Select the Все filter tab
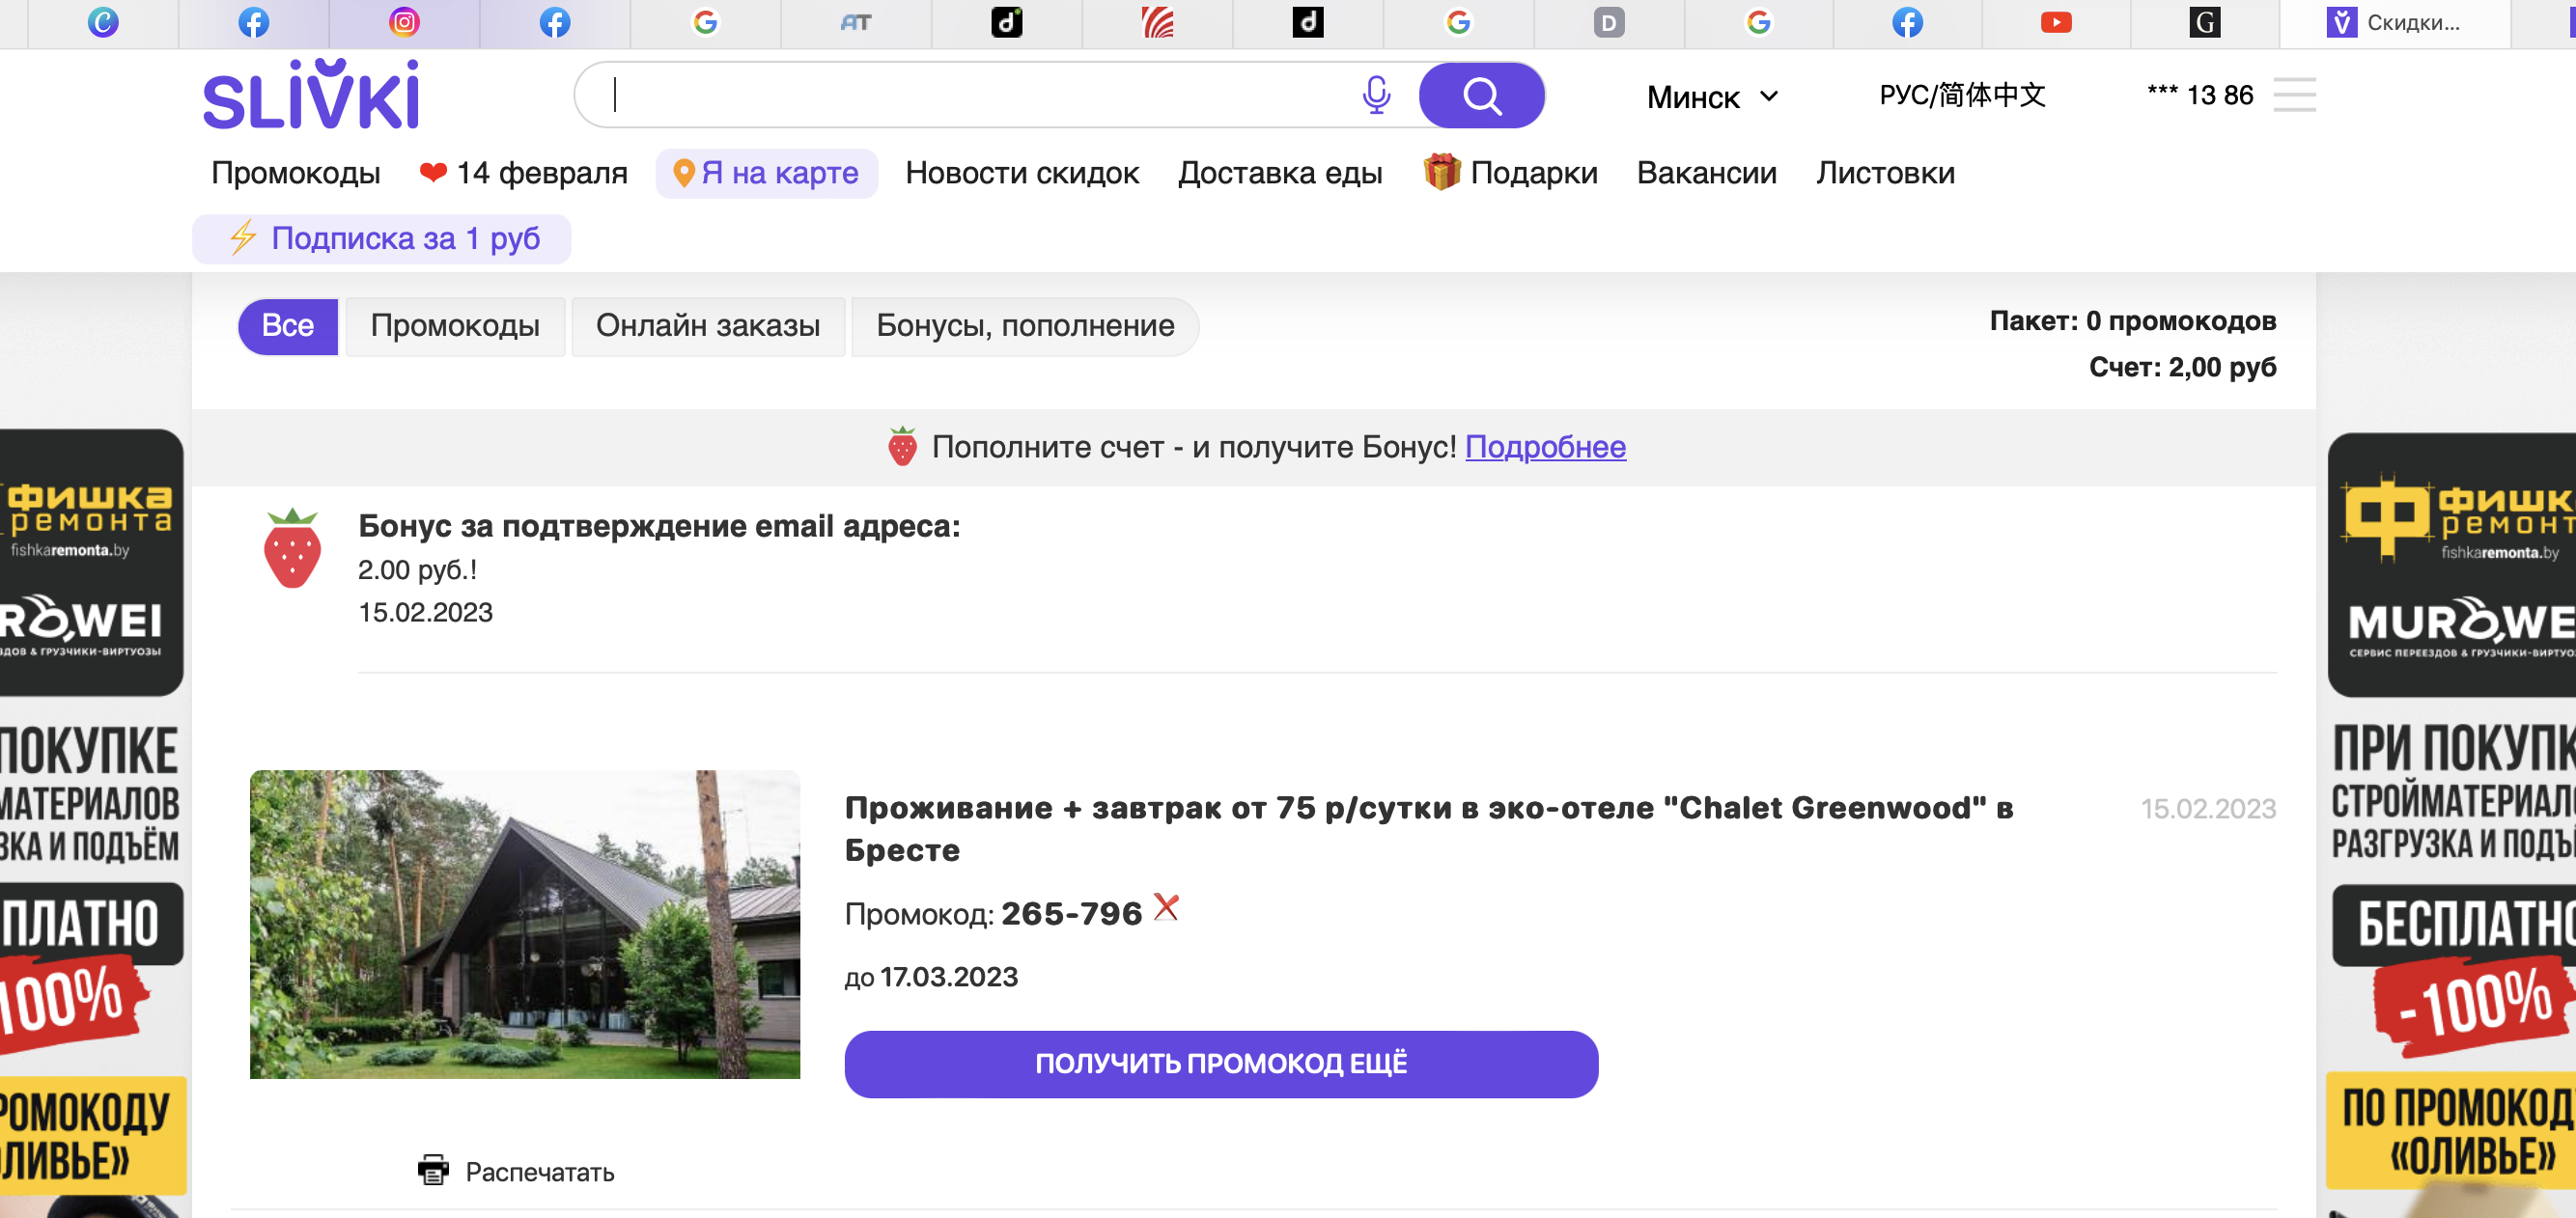Viewport: 2576px width, 1218px height. point(287,326)
